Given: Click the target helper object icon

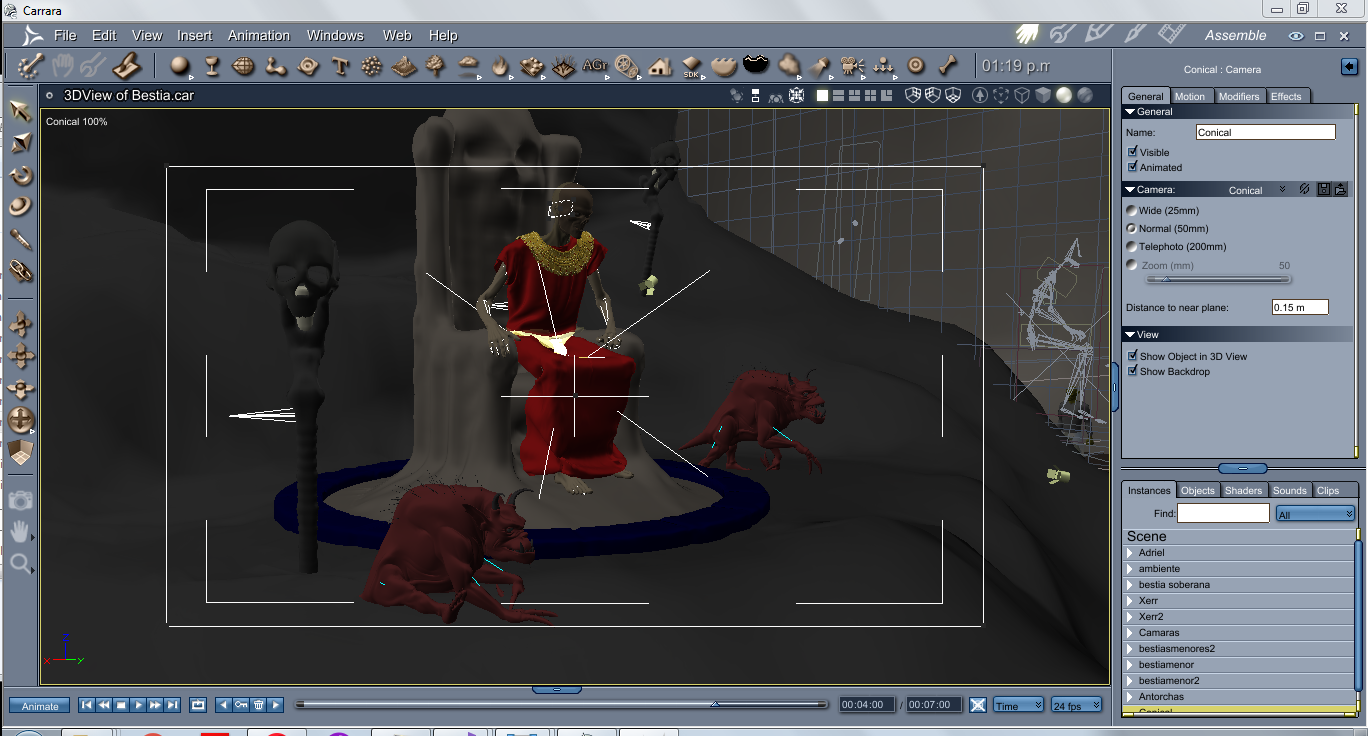Looking at the screenshot, I should 916,66.
